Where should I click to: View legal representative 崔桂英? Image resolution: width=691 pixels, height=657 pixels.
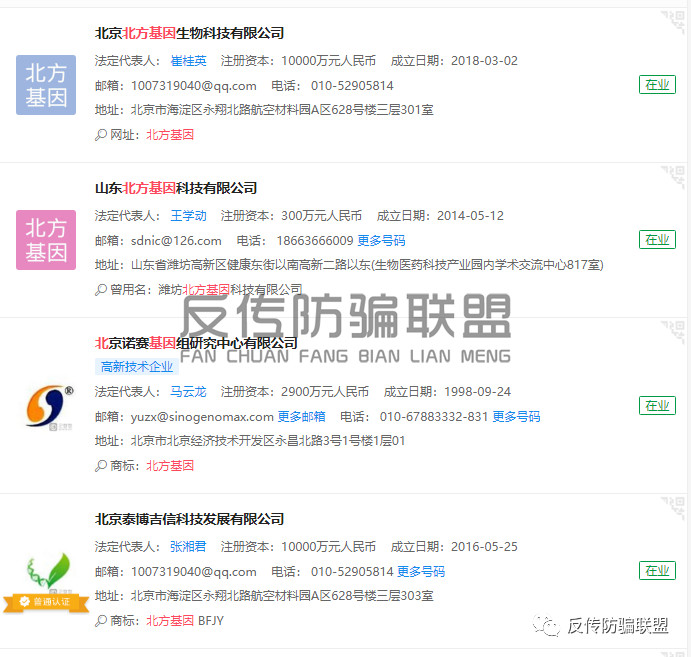click(189, 61)
